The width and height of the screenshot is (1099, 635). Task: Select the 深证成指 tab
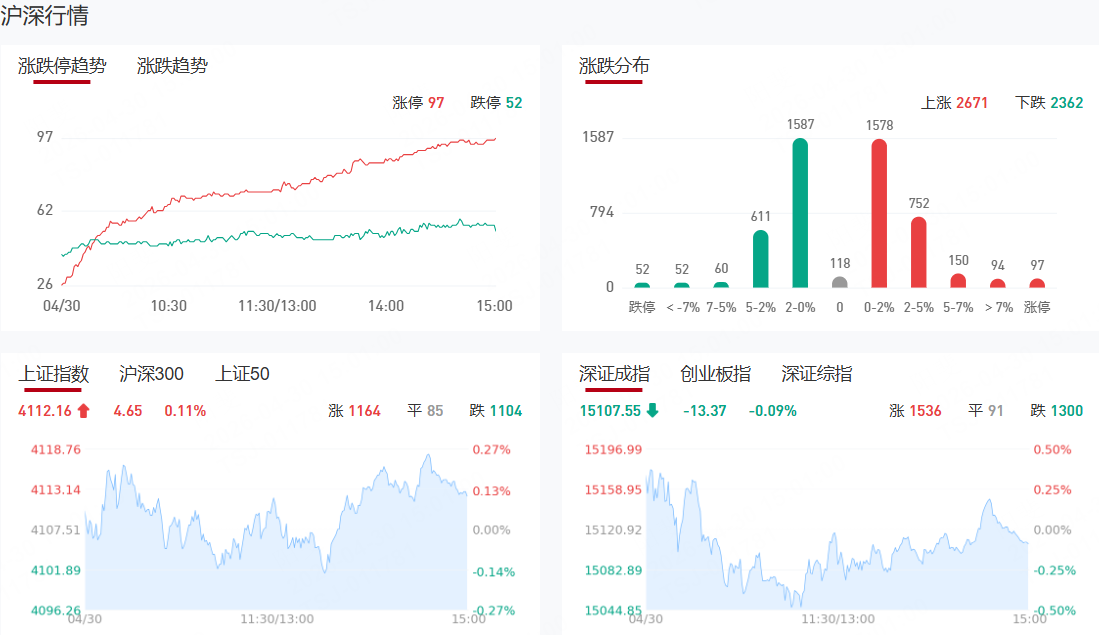(x=614, y=374)
